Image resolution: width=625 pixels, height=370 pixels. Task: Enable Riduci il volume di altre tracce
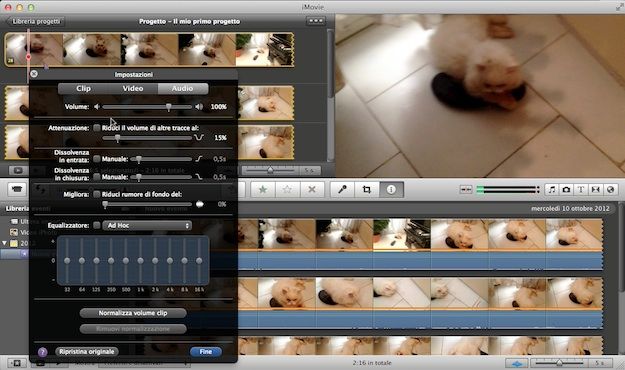[96, 128]
